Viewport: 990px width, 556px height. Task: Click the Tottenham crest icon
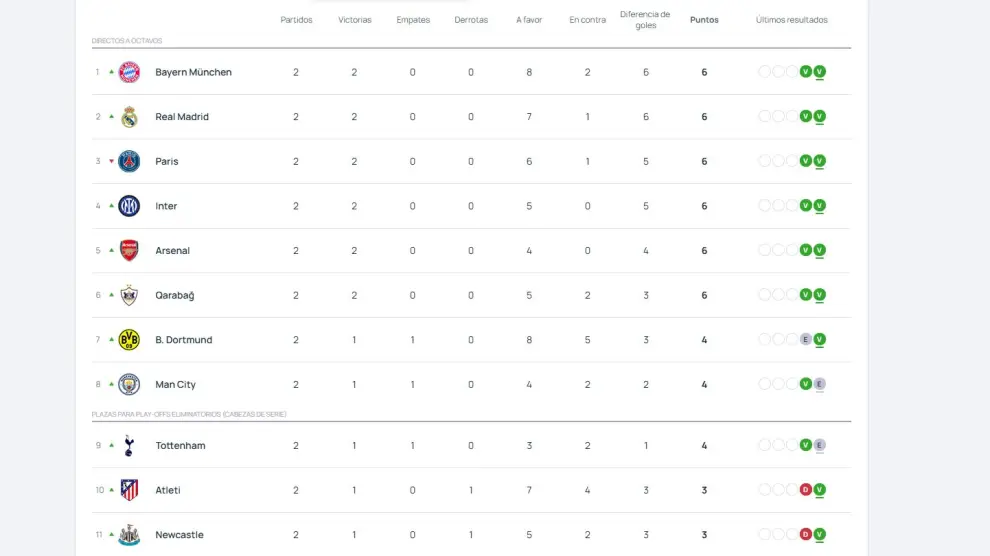(129, 445)
